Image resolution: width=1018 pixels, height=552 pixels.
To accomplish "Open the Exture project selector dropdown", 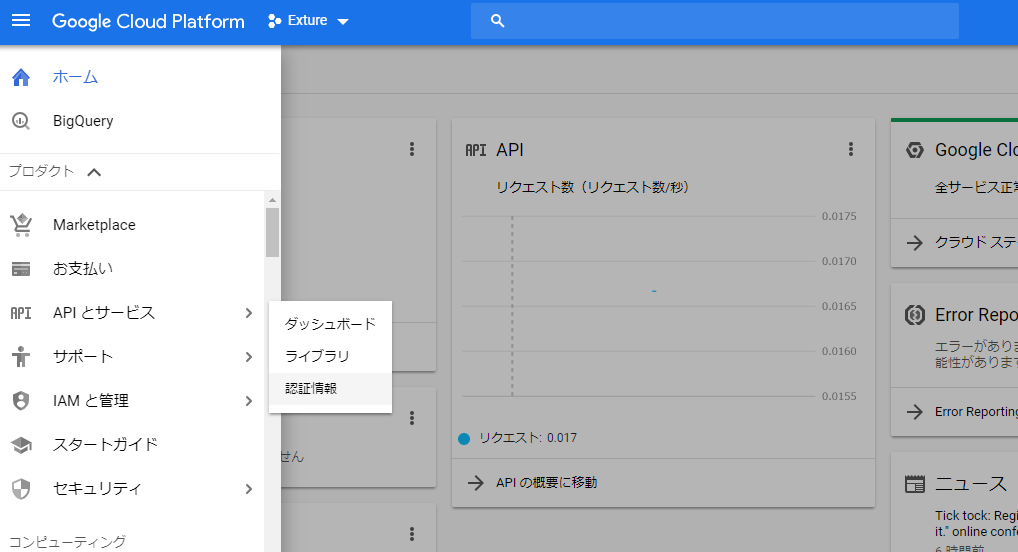I will (308, 21).
